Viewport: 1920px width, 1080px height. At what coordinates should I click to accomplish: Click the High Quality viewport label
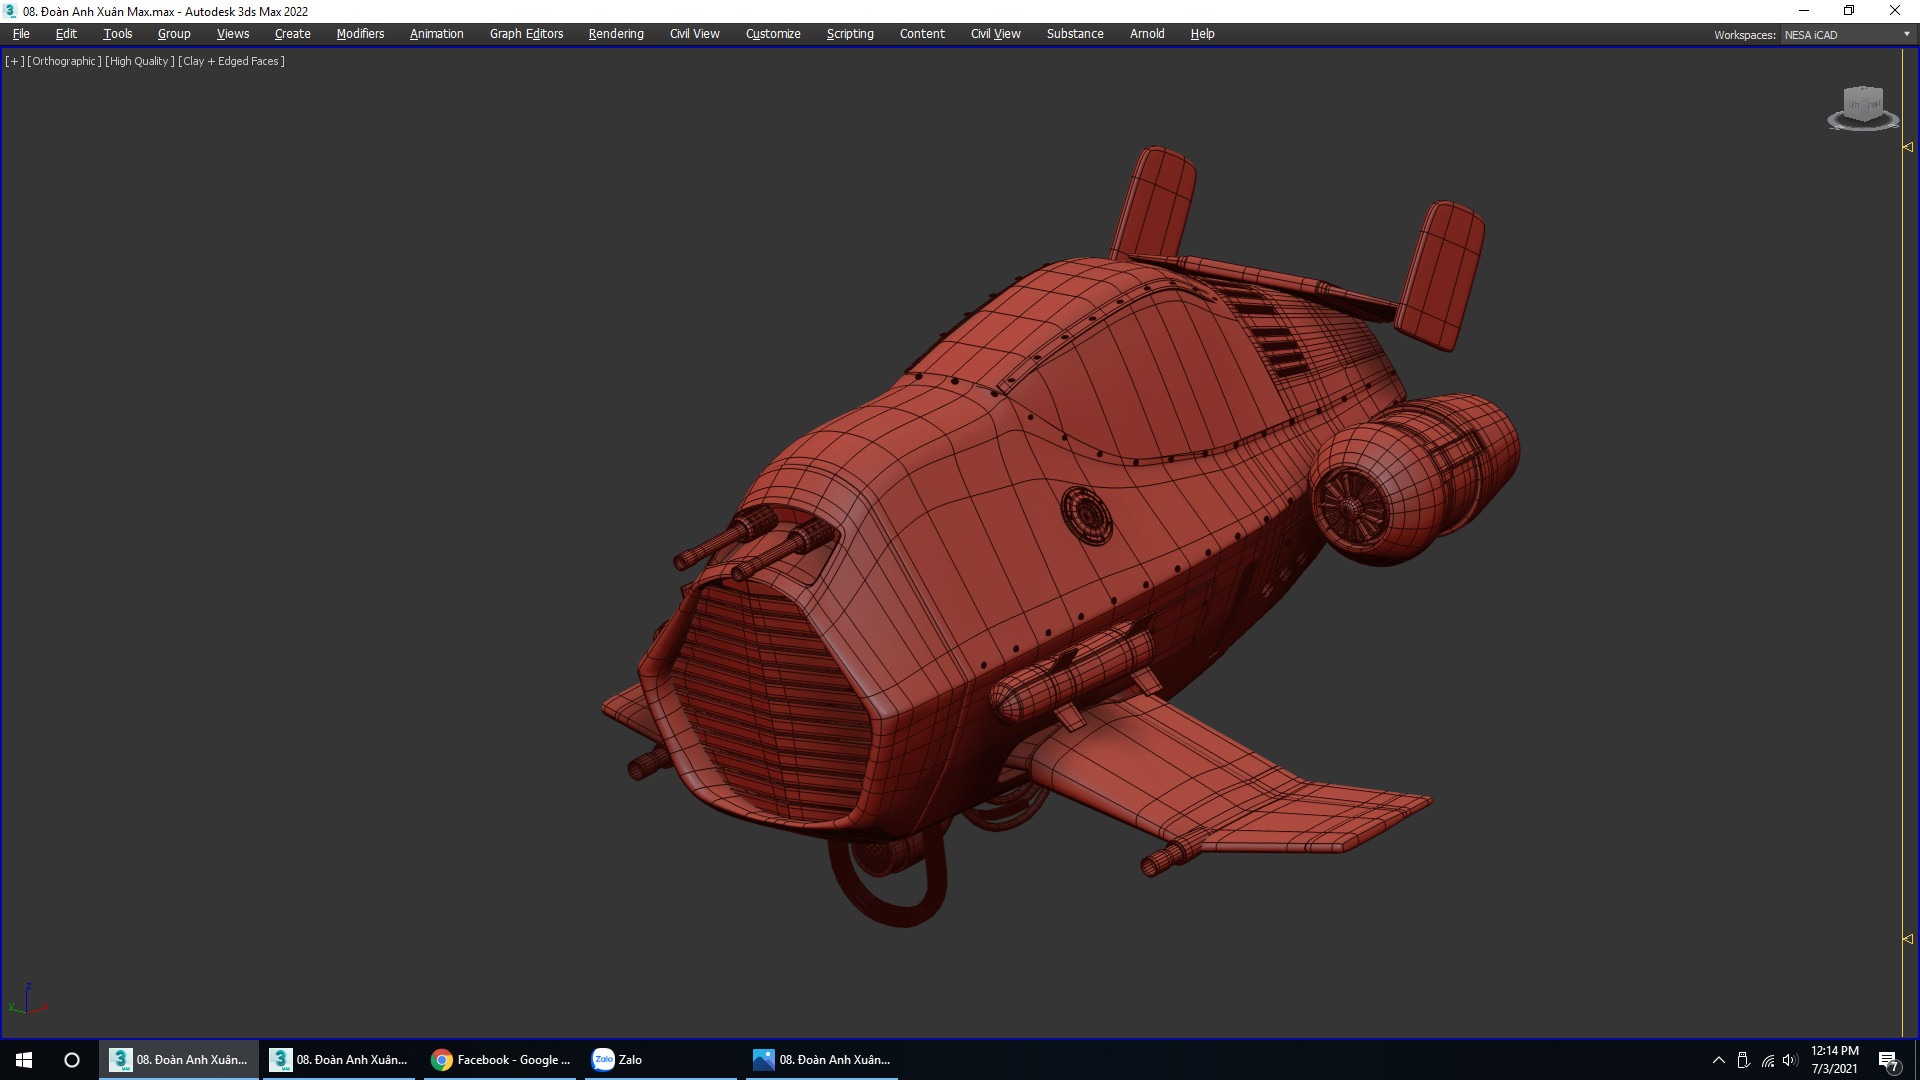point(139,61)
